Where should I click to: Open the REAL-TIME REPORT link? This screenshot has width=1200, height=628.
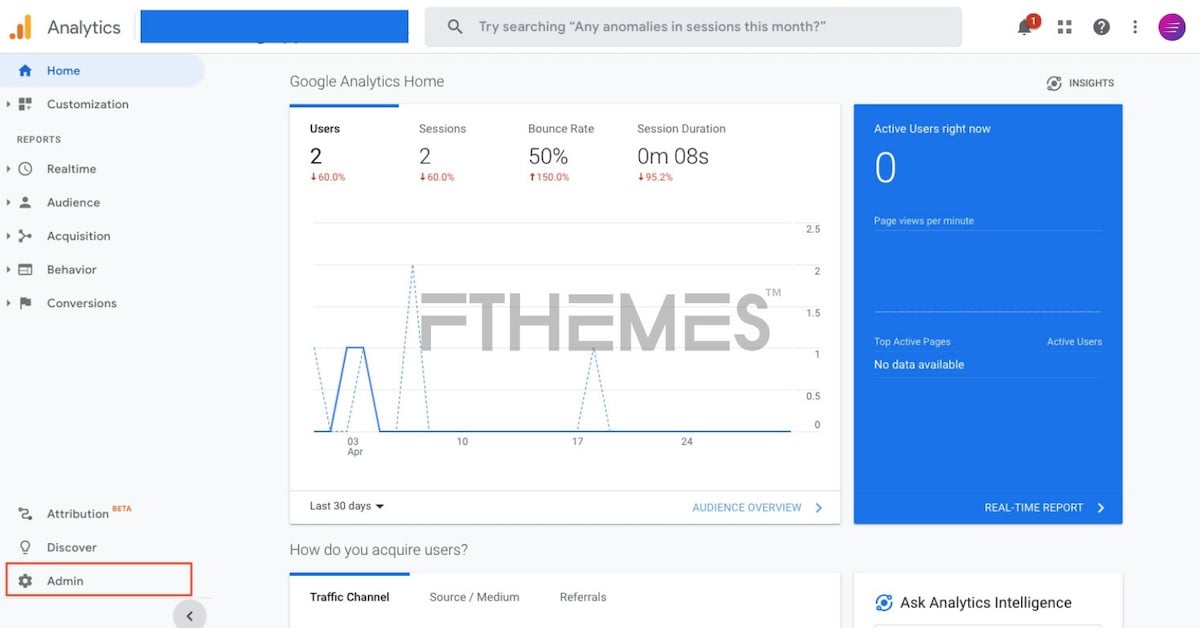[x=1034, y=508]
